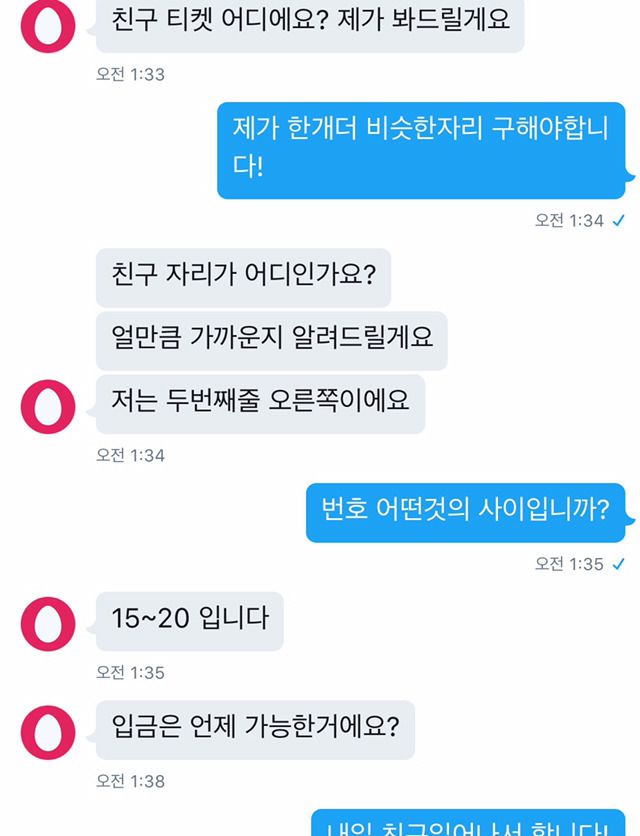This screenshot has height=836, width=640.
Task: Tap the egg avatar next to 15~20 입니다
Action: click(48, 624)
